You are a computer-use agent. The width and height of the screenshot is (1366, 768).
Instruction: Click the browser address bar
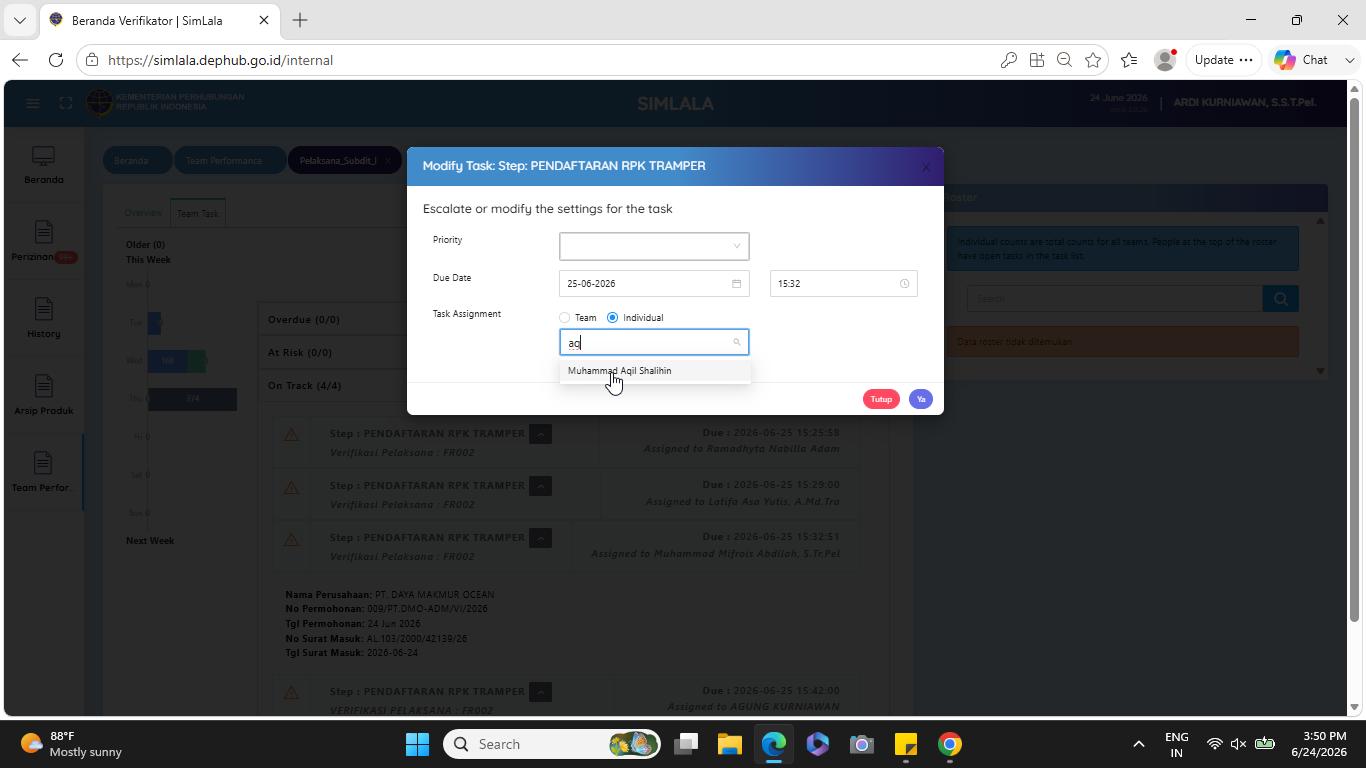coord(540,60)
